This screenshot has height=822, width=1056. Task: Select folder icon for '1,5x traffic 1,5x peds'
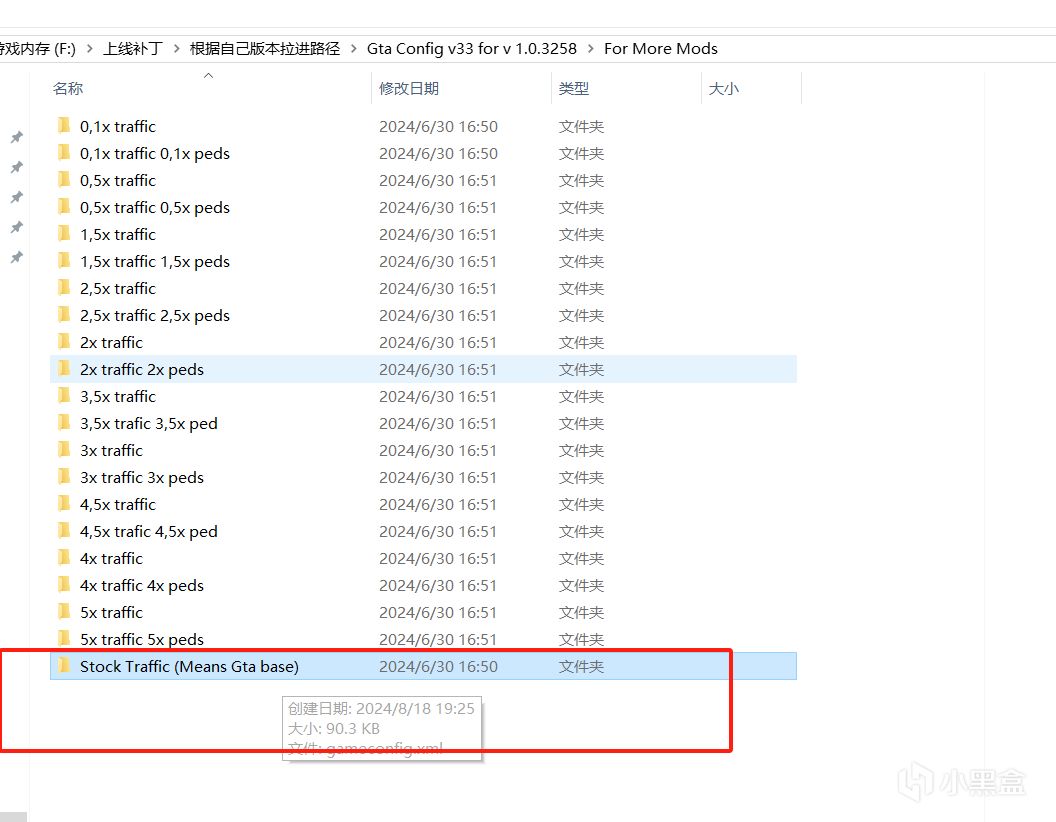tap(64, 261)
